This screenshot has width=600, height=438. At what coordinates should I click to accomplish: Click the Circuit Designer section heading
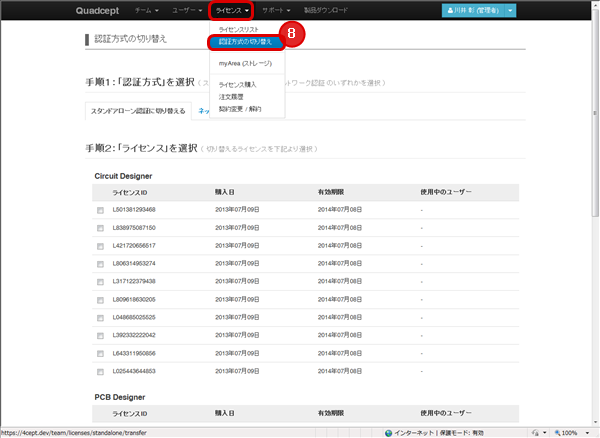click(x=123, y=176)
